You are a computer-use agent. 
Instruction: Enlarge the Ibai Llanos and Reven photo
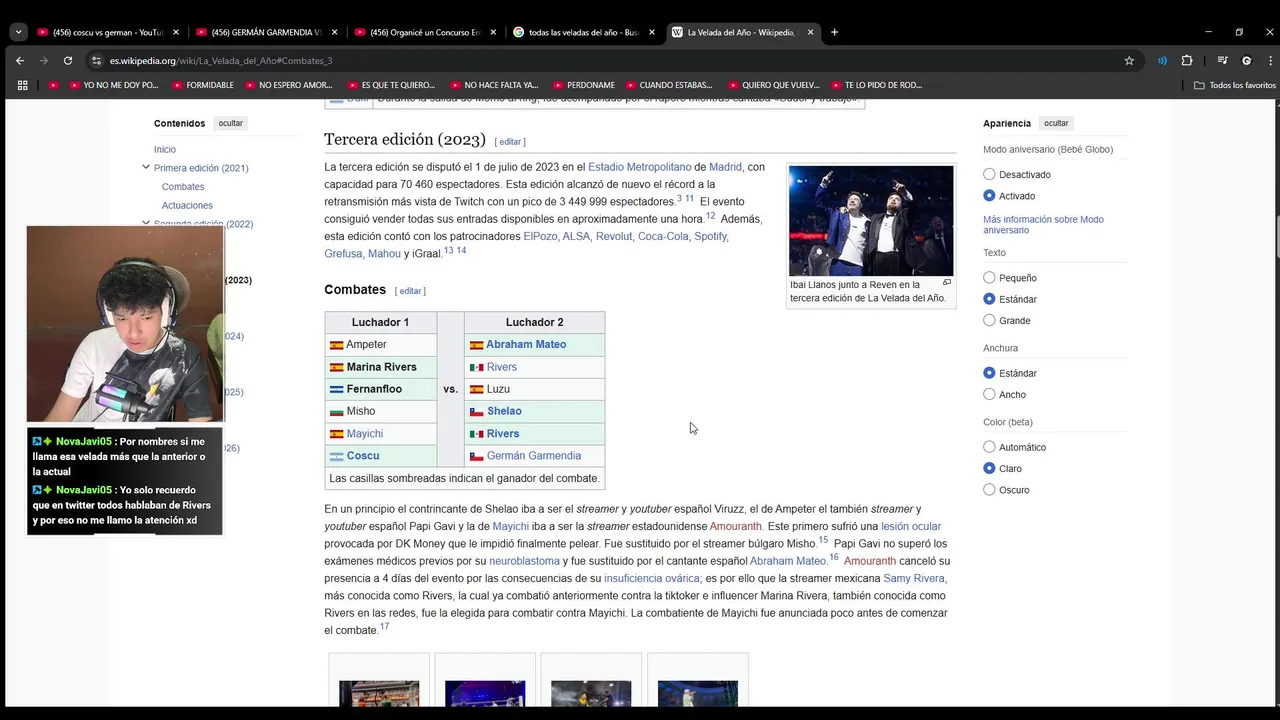871,221
